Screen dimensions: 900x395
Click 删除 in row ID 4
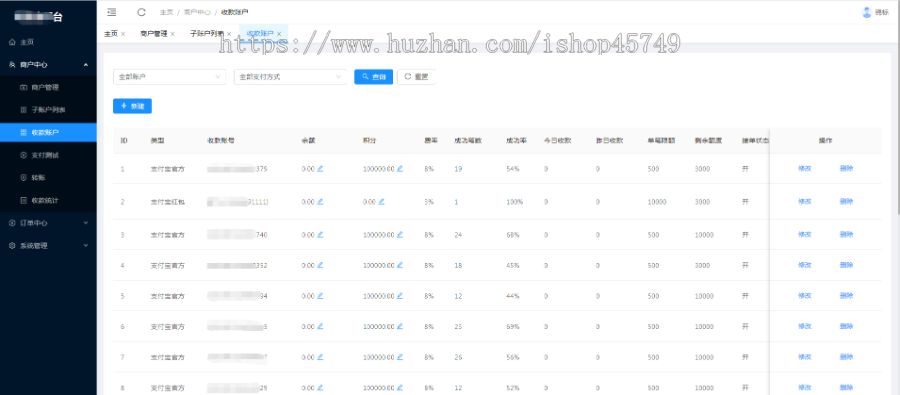click(x=846, y=265)
